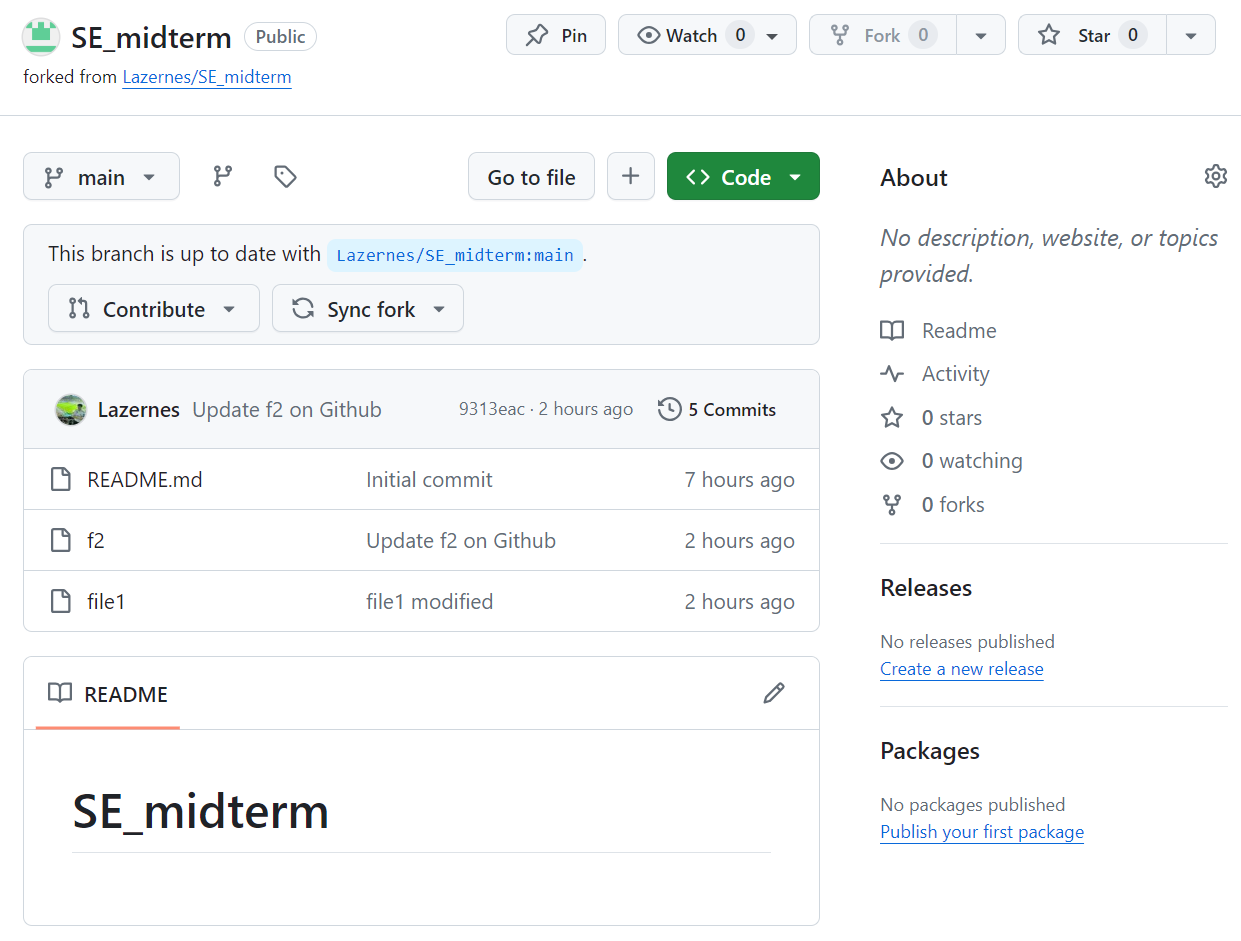
Task: Click the watching eye icon in About
Action: point(892,461)
